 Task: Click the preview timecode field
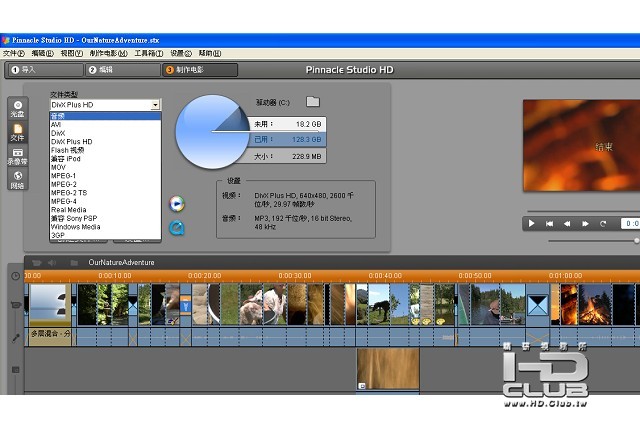[x=630, y=224]
